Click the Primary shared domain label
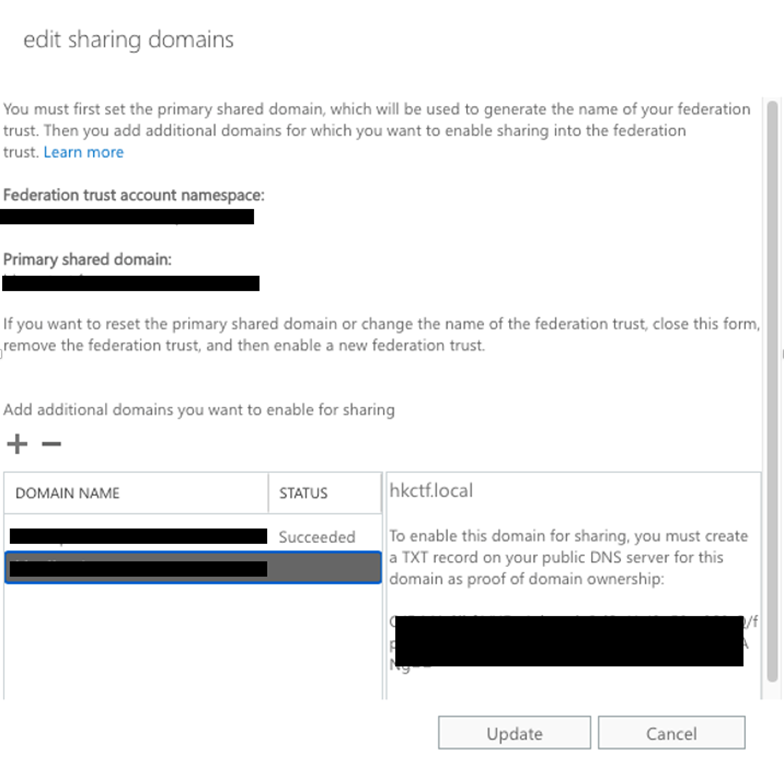784x778 pixels. point(88,260)
